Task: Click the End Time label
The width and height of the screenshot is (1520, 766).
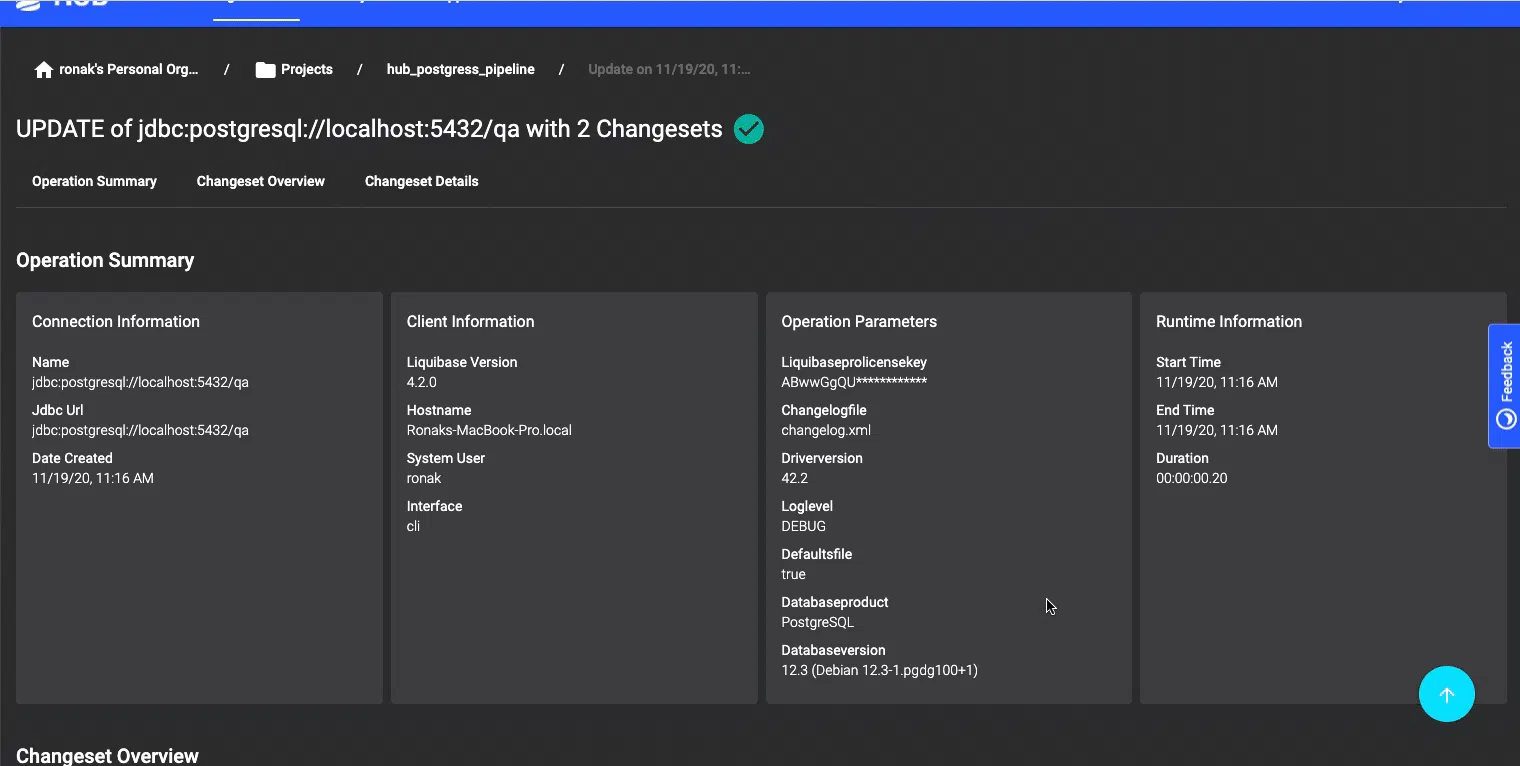Action: (x=1185, y=411)
